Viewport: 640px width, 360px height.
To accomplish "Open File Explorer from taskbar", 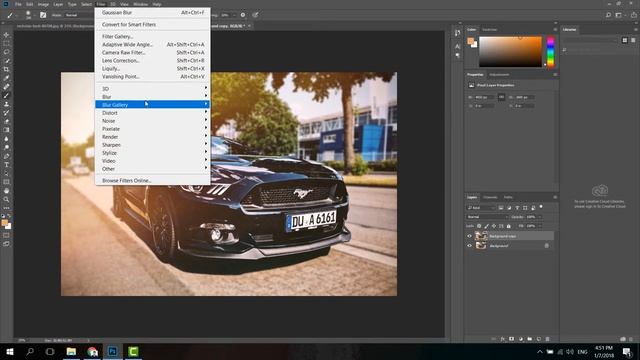I will pyautogui.click(x=71, y=351).
